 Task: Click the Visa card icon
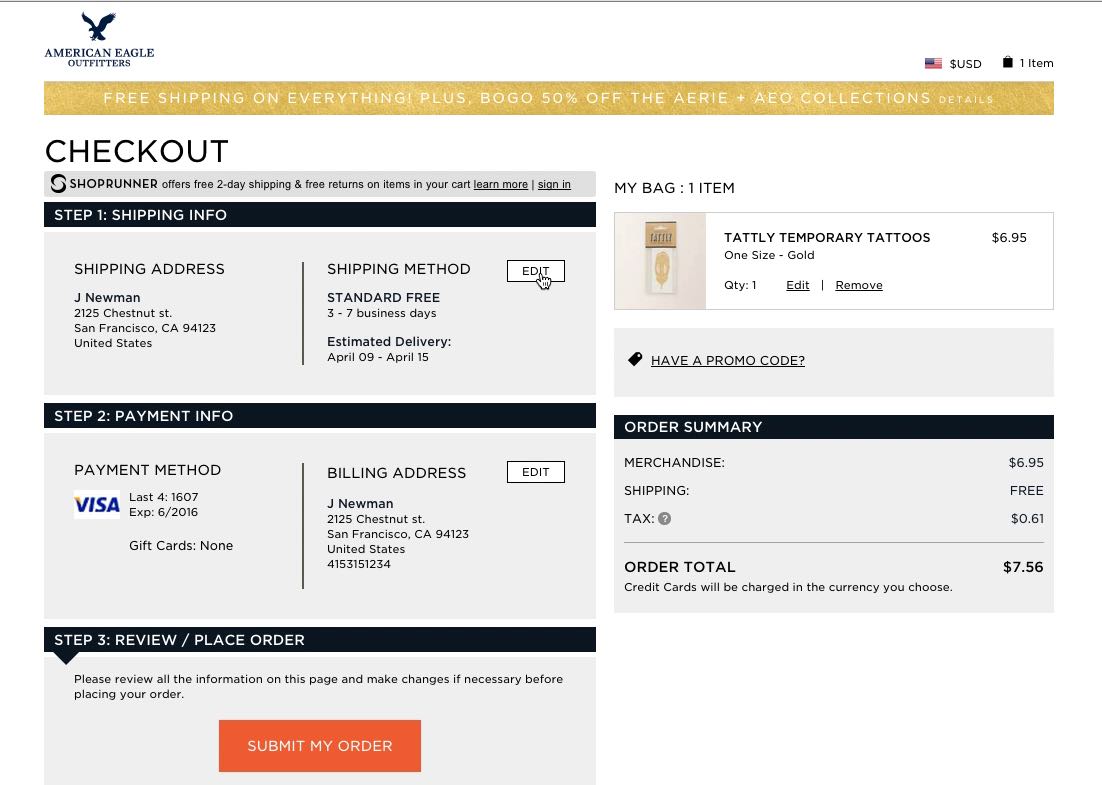click(x=97, y=505)
